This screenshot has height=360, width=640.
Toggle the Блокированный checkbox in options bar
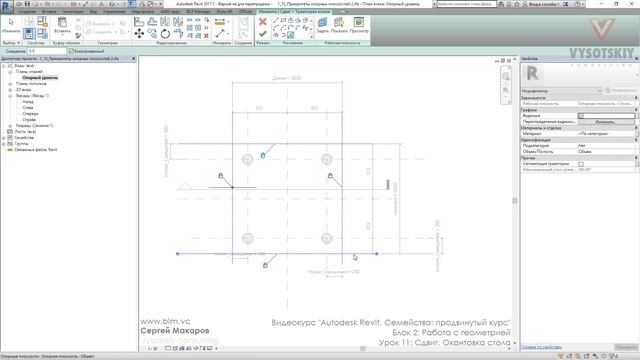pyautogui.click(x=71, y=51)
